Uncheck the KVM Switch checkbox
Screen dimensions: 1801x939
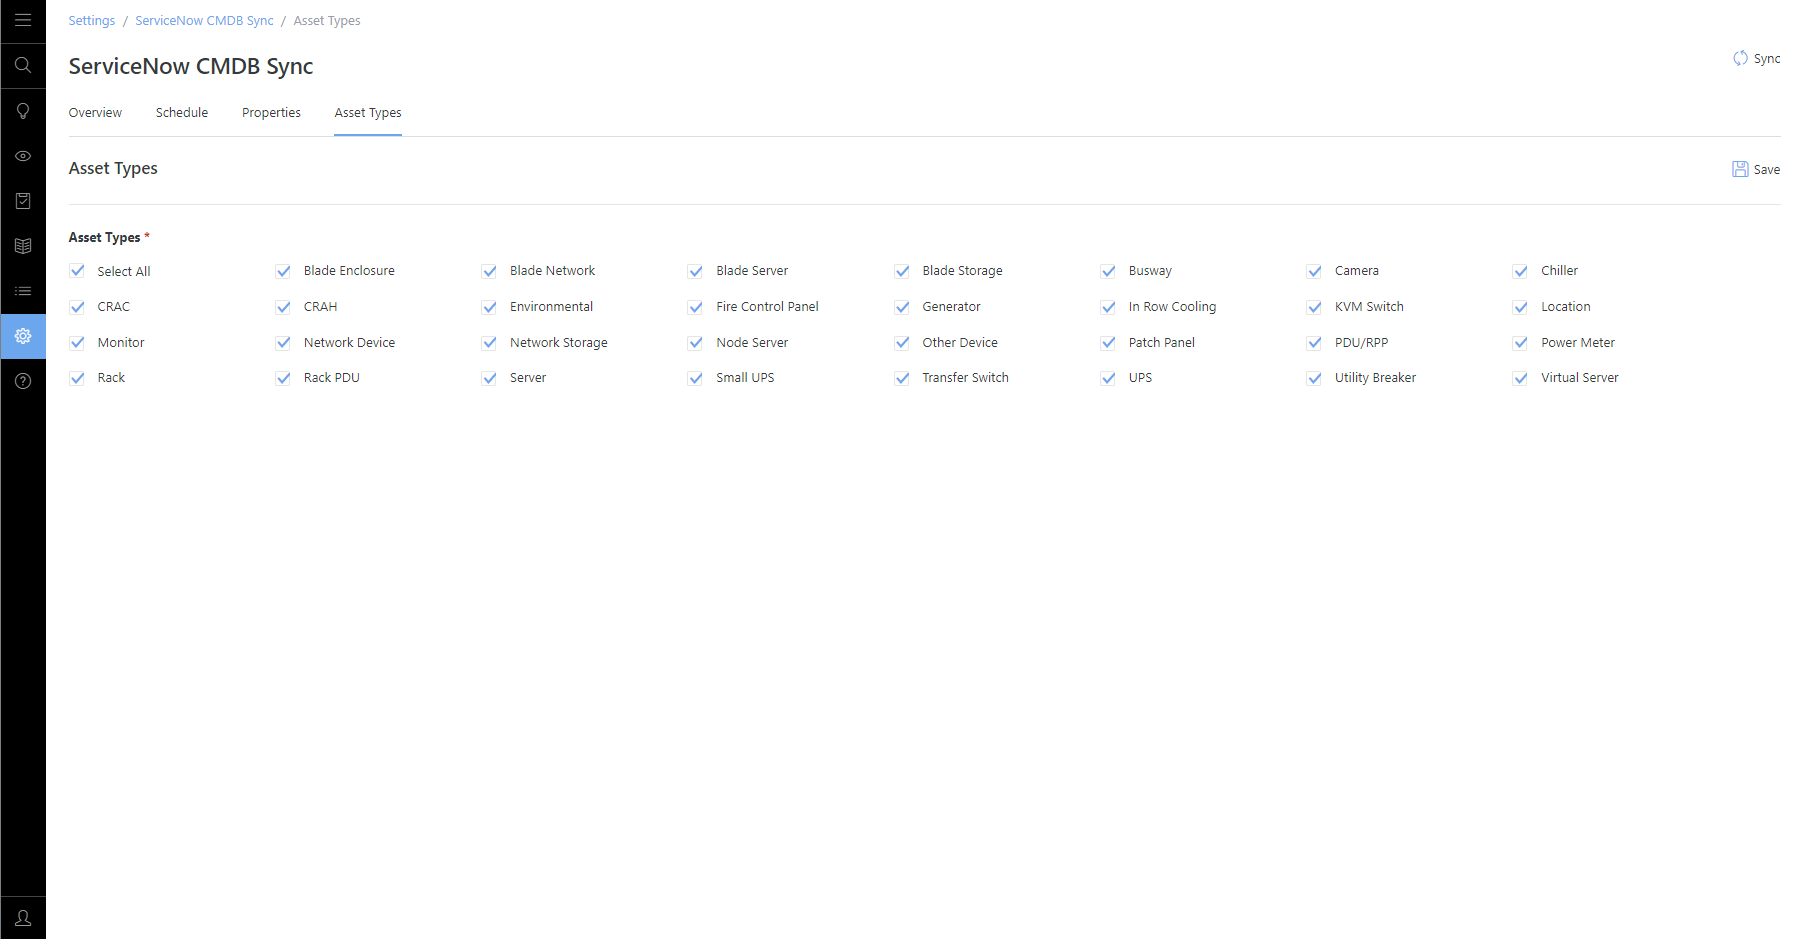coord(1314,307)
